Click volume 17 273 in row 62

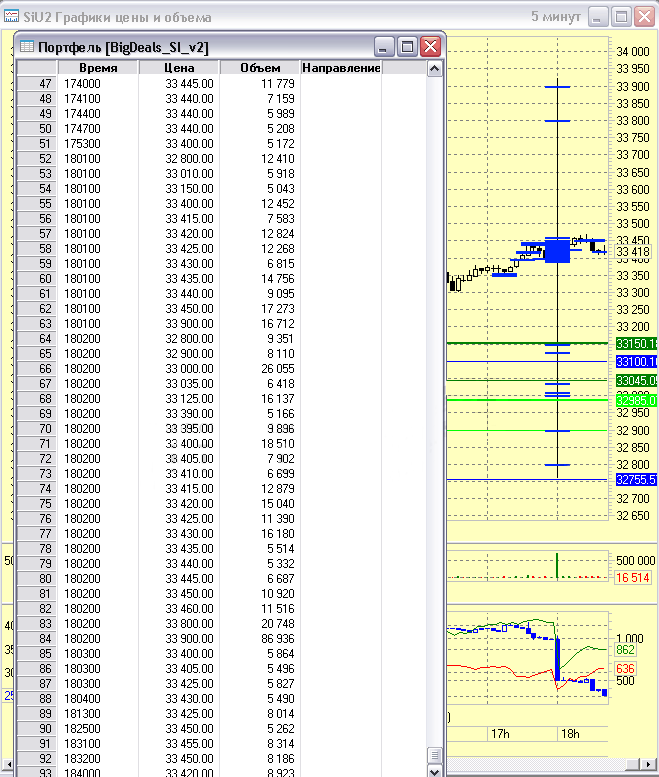pyautogui.click(x=277, y=309)
